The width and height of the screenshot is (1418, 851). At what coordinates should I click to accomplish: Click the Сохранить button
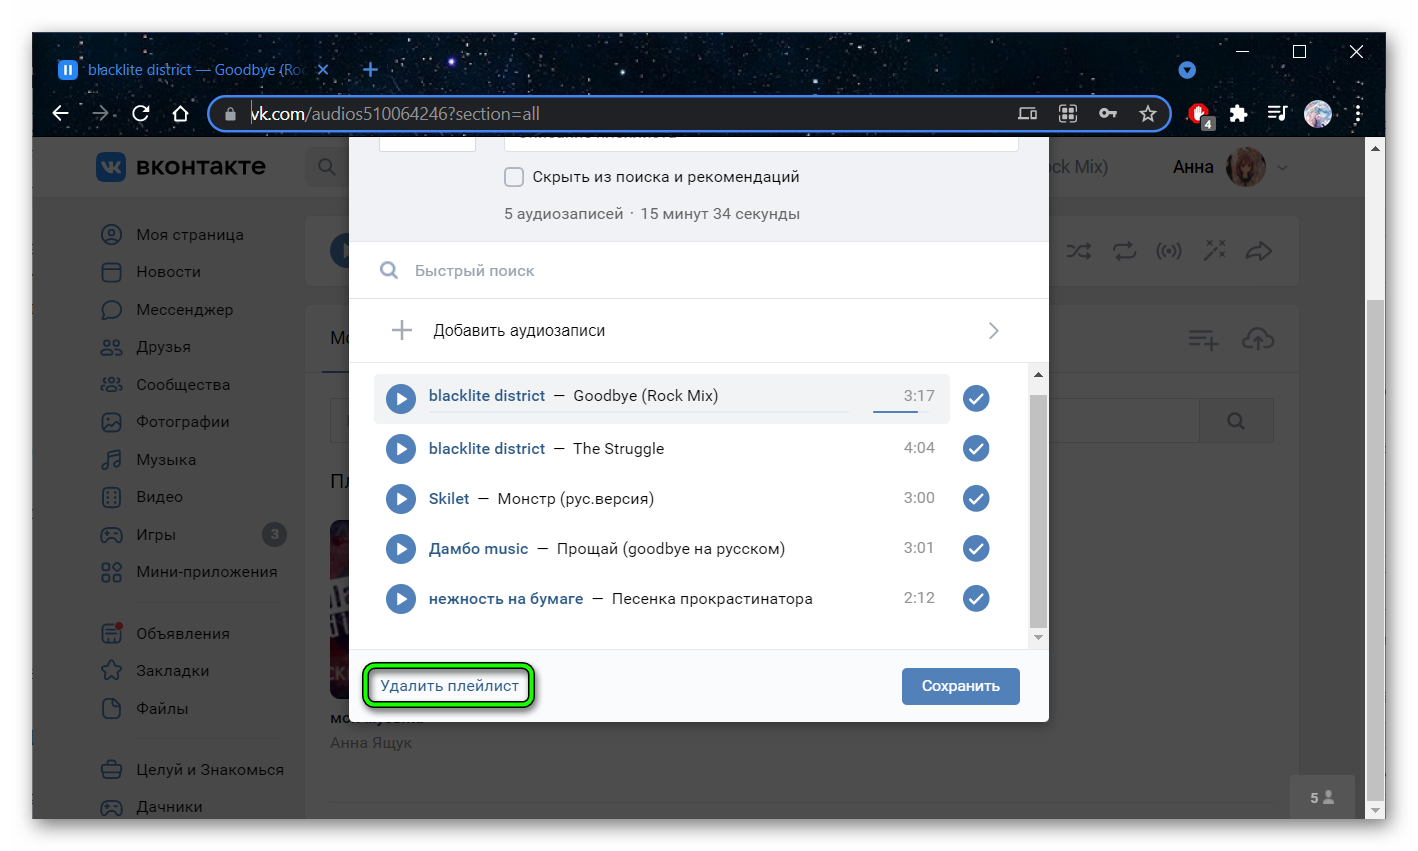click(x=961, y=686)
